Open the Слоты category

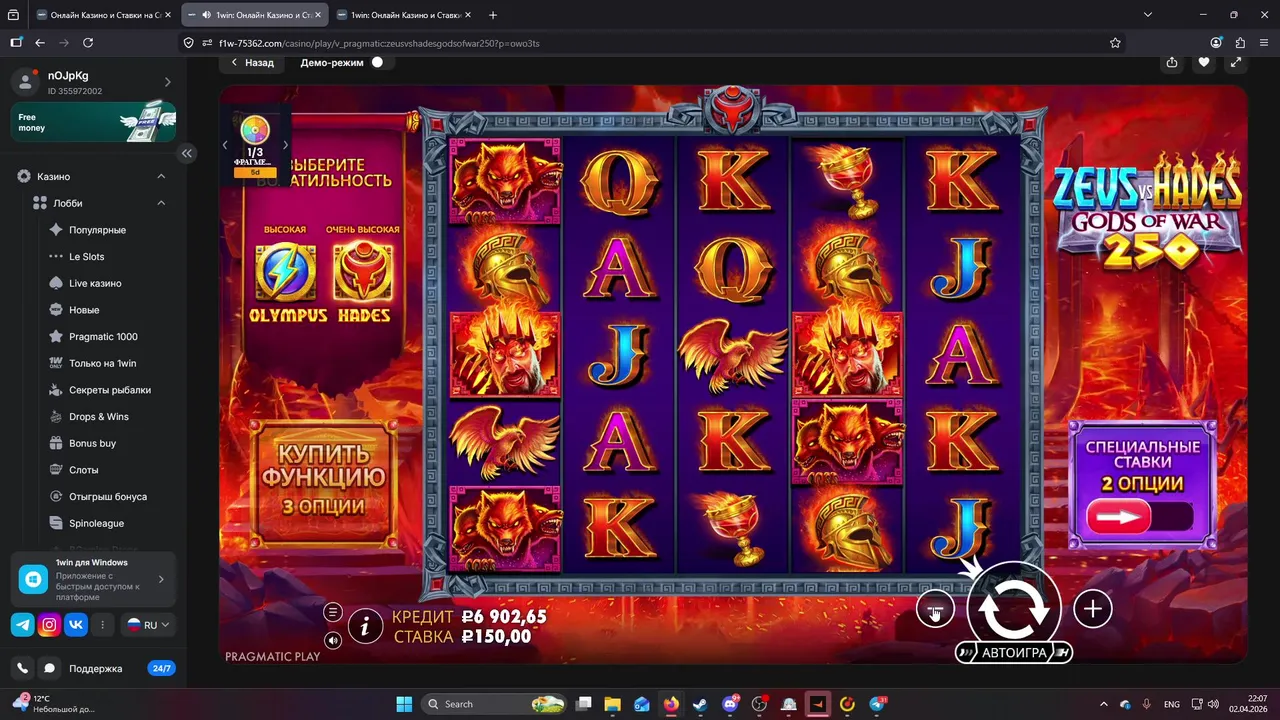84,470
